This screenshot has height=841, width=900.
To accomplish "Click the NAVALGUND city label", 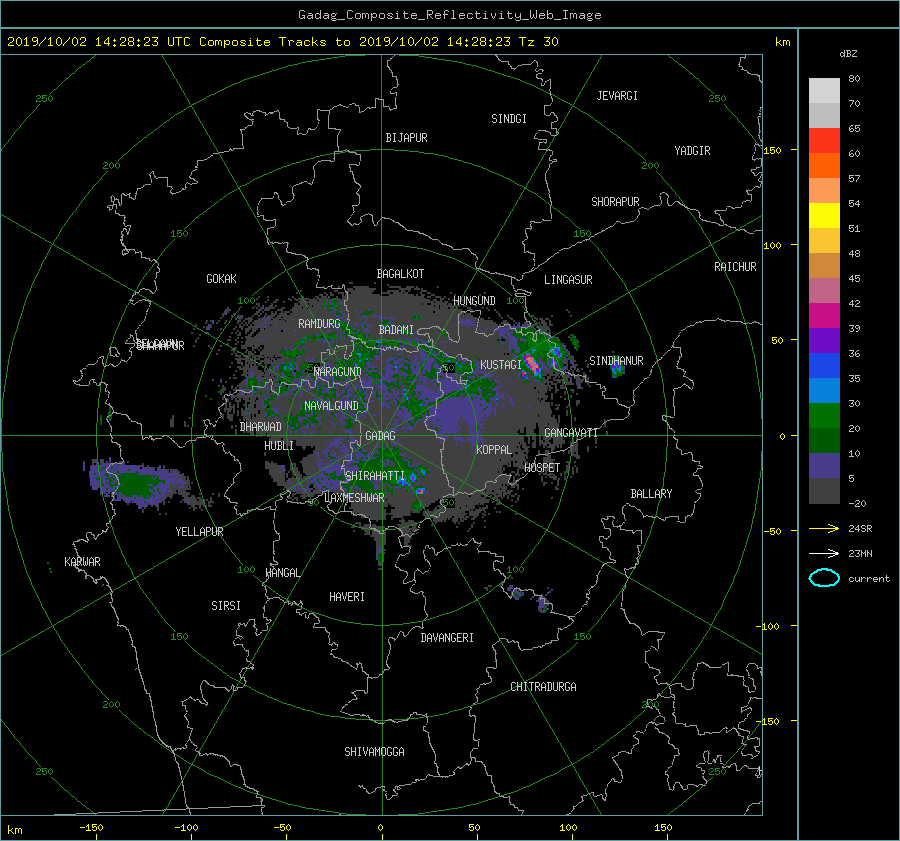I will [x=331, y=406].
